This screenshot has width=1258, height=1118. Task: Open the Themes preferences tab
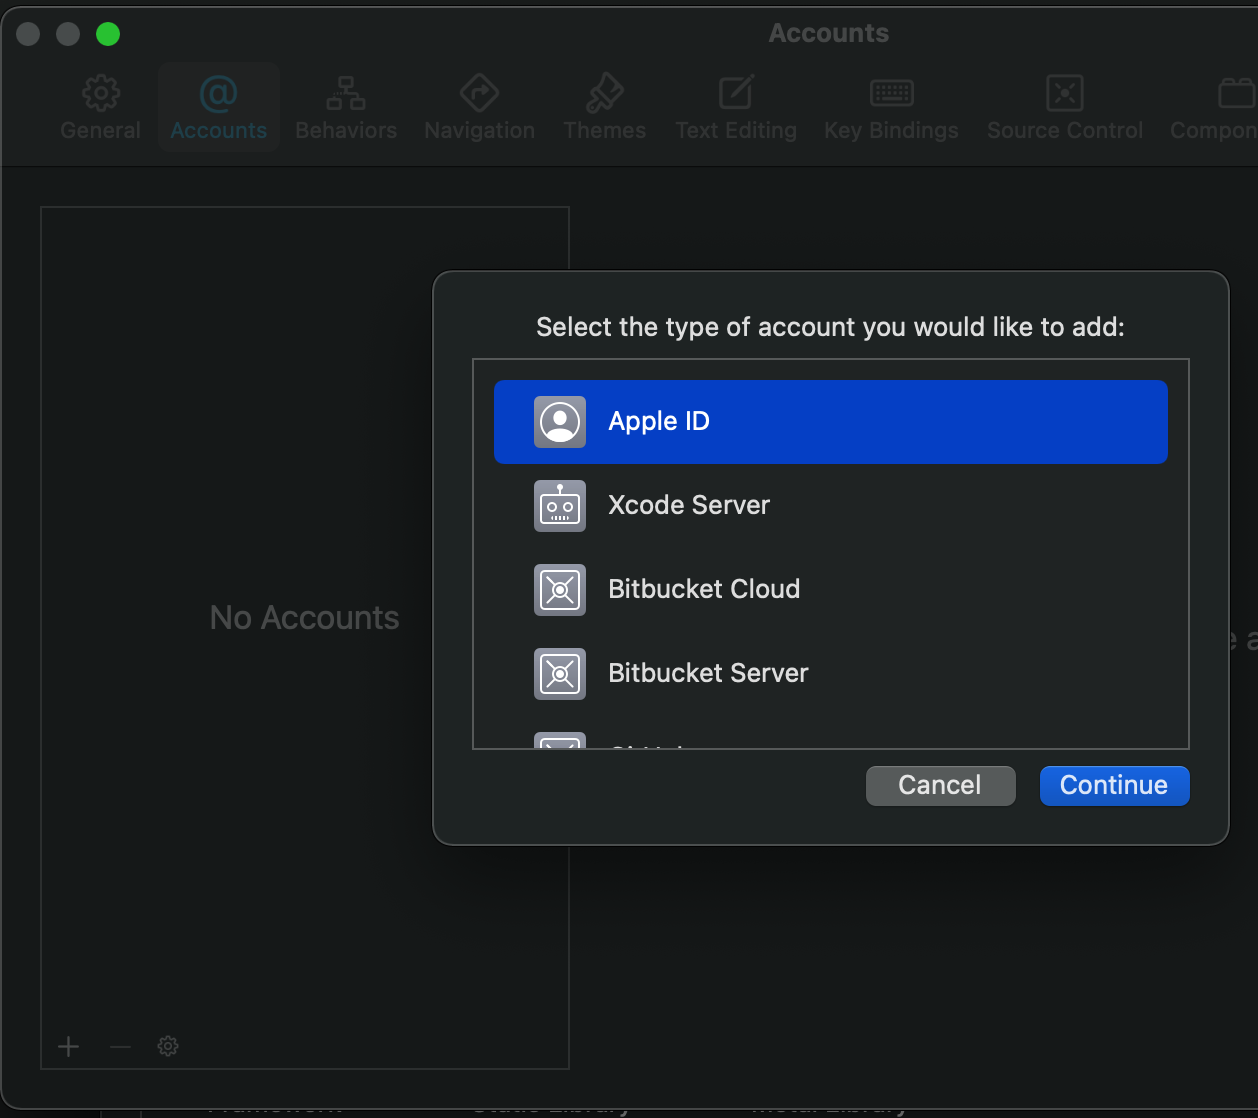(604, 108)
